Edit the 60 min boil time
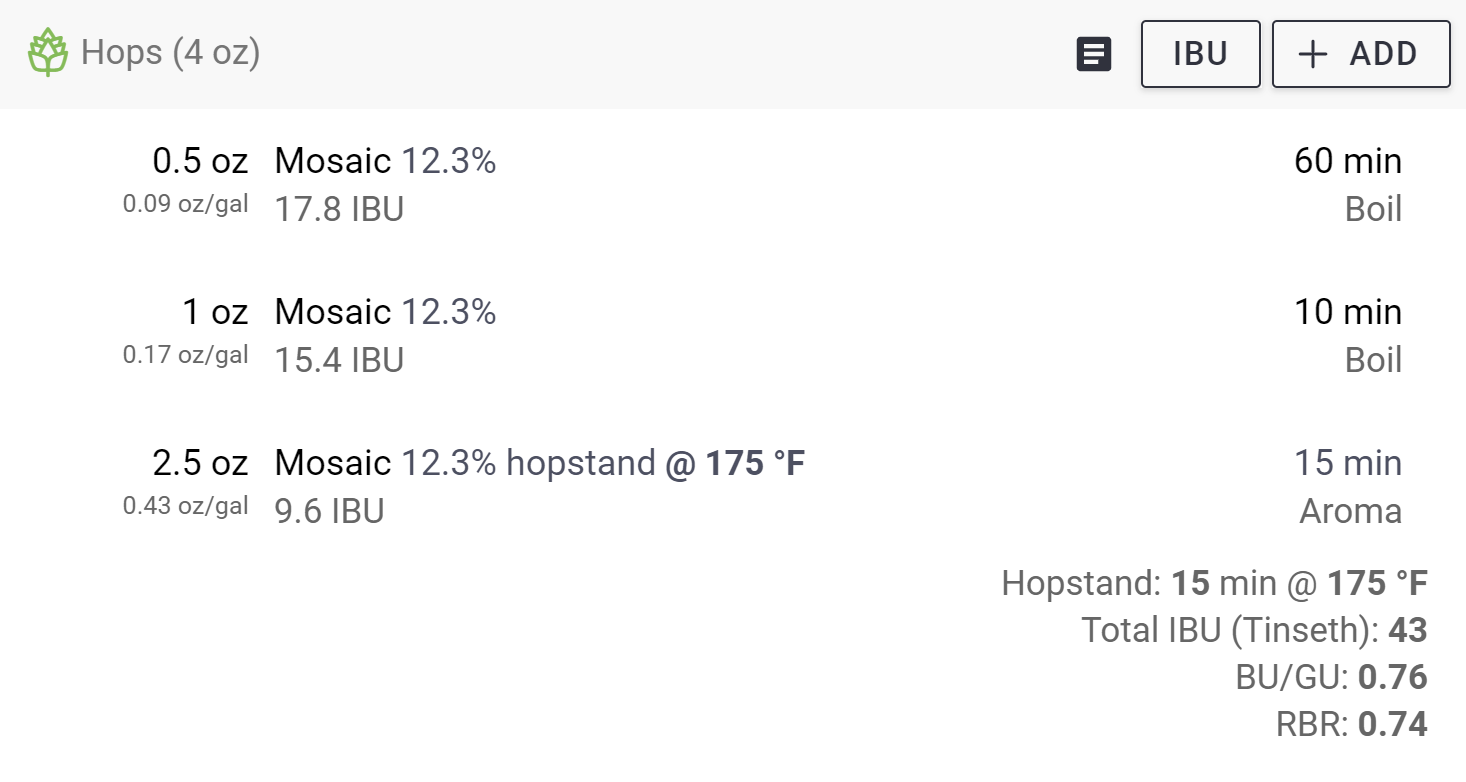The width and height of the screenshot is (1466, 782). click(1347, 161)
